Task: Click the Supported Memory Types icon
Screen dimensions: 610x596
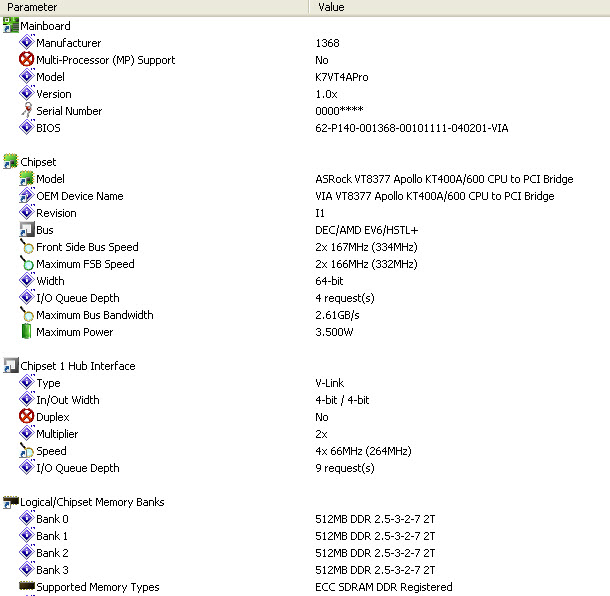Action: (x=27, y=587)
